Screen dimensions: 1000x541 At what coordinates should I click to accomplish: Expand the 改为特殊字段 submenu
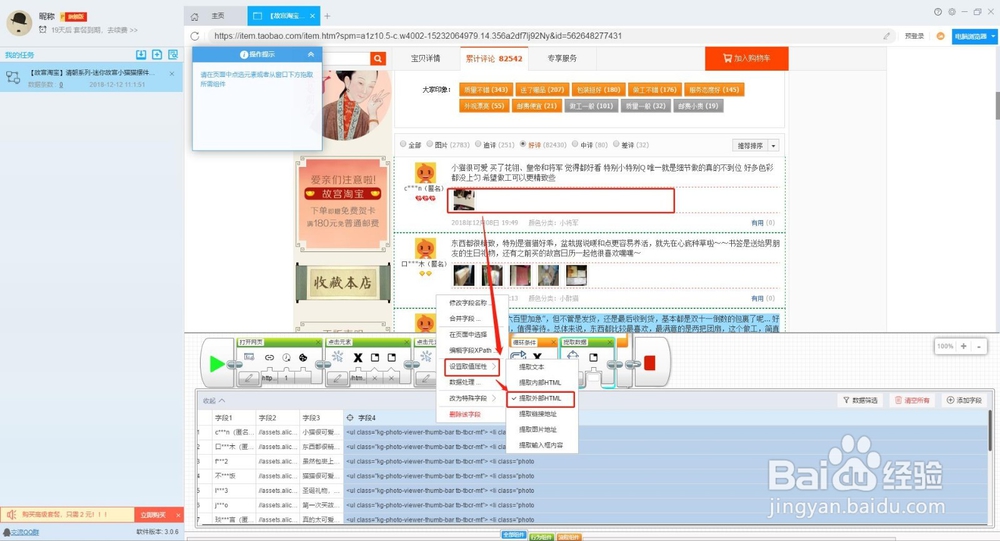[471, 398]
